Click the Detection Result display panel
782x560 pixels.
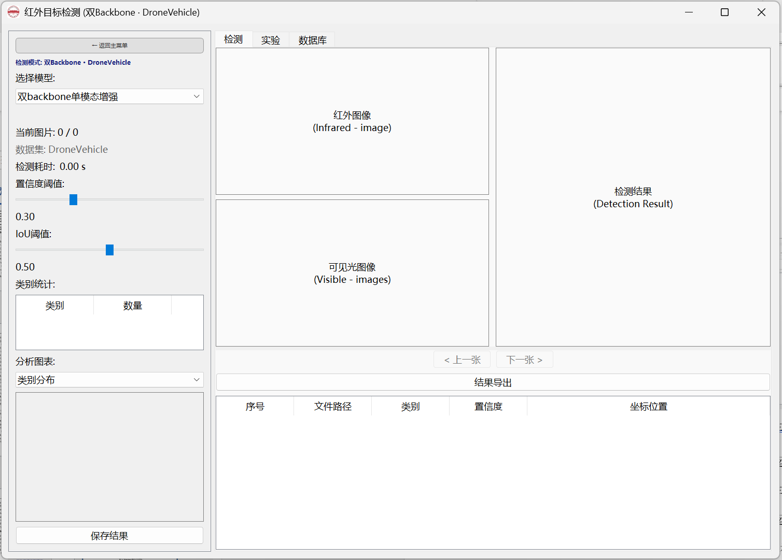[633, 197]
